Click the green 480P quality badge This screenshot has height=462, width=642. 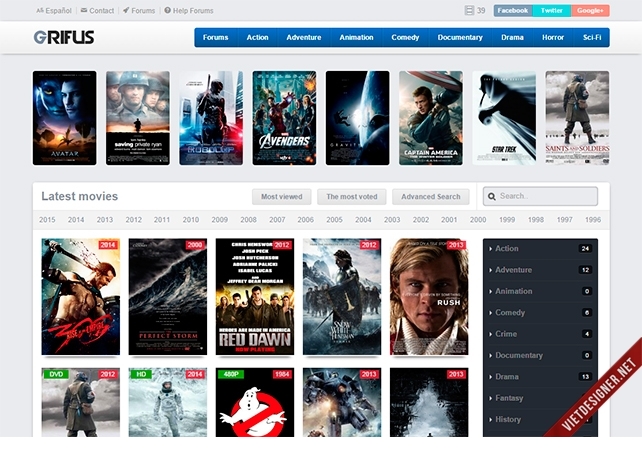231,374
